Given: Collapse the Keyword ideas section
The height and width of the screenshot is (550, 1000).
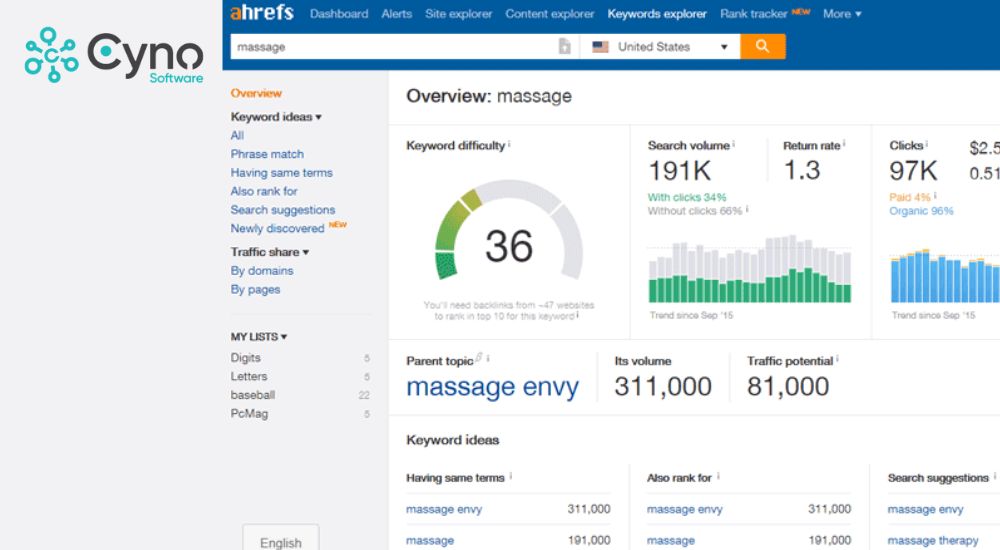Looking at the screenshot, I should 276,117.
